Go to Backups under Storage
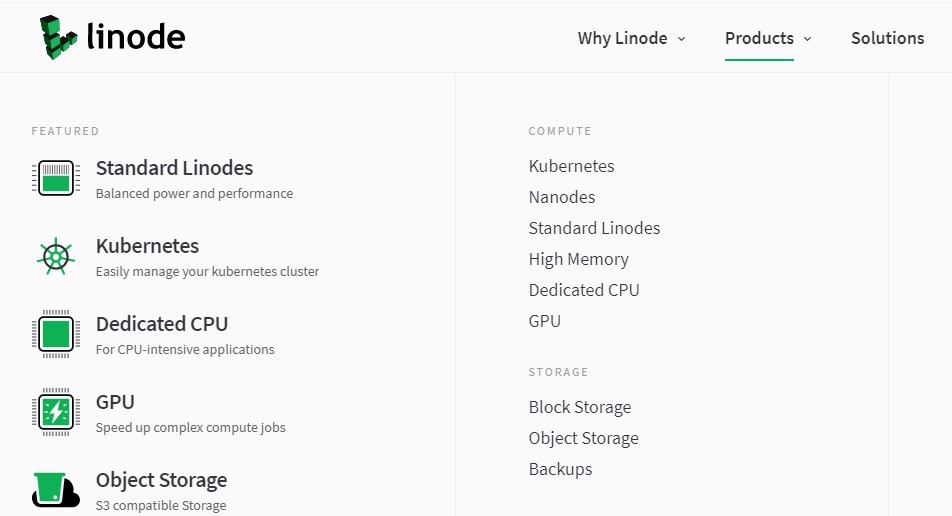This screenshot has width=952, height=516. pos(560,469)
